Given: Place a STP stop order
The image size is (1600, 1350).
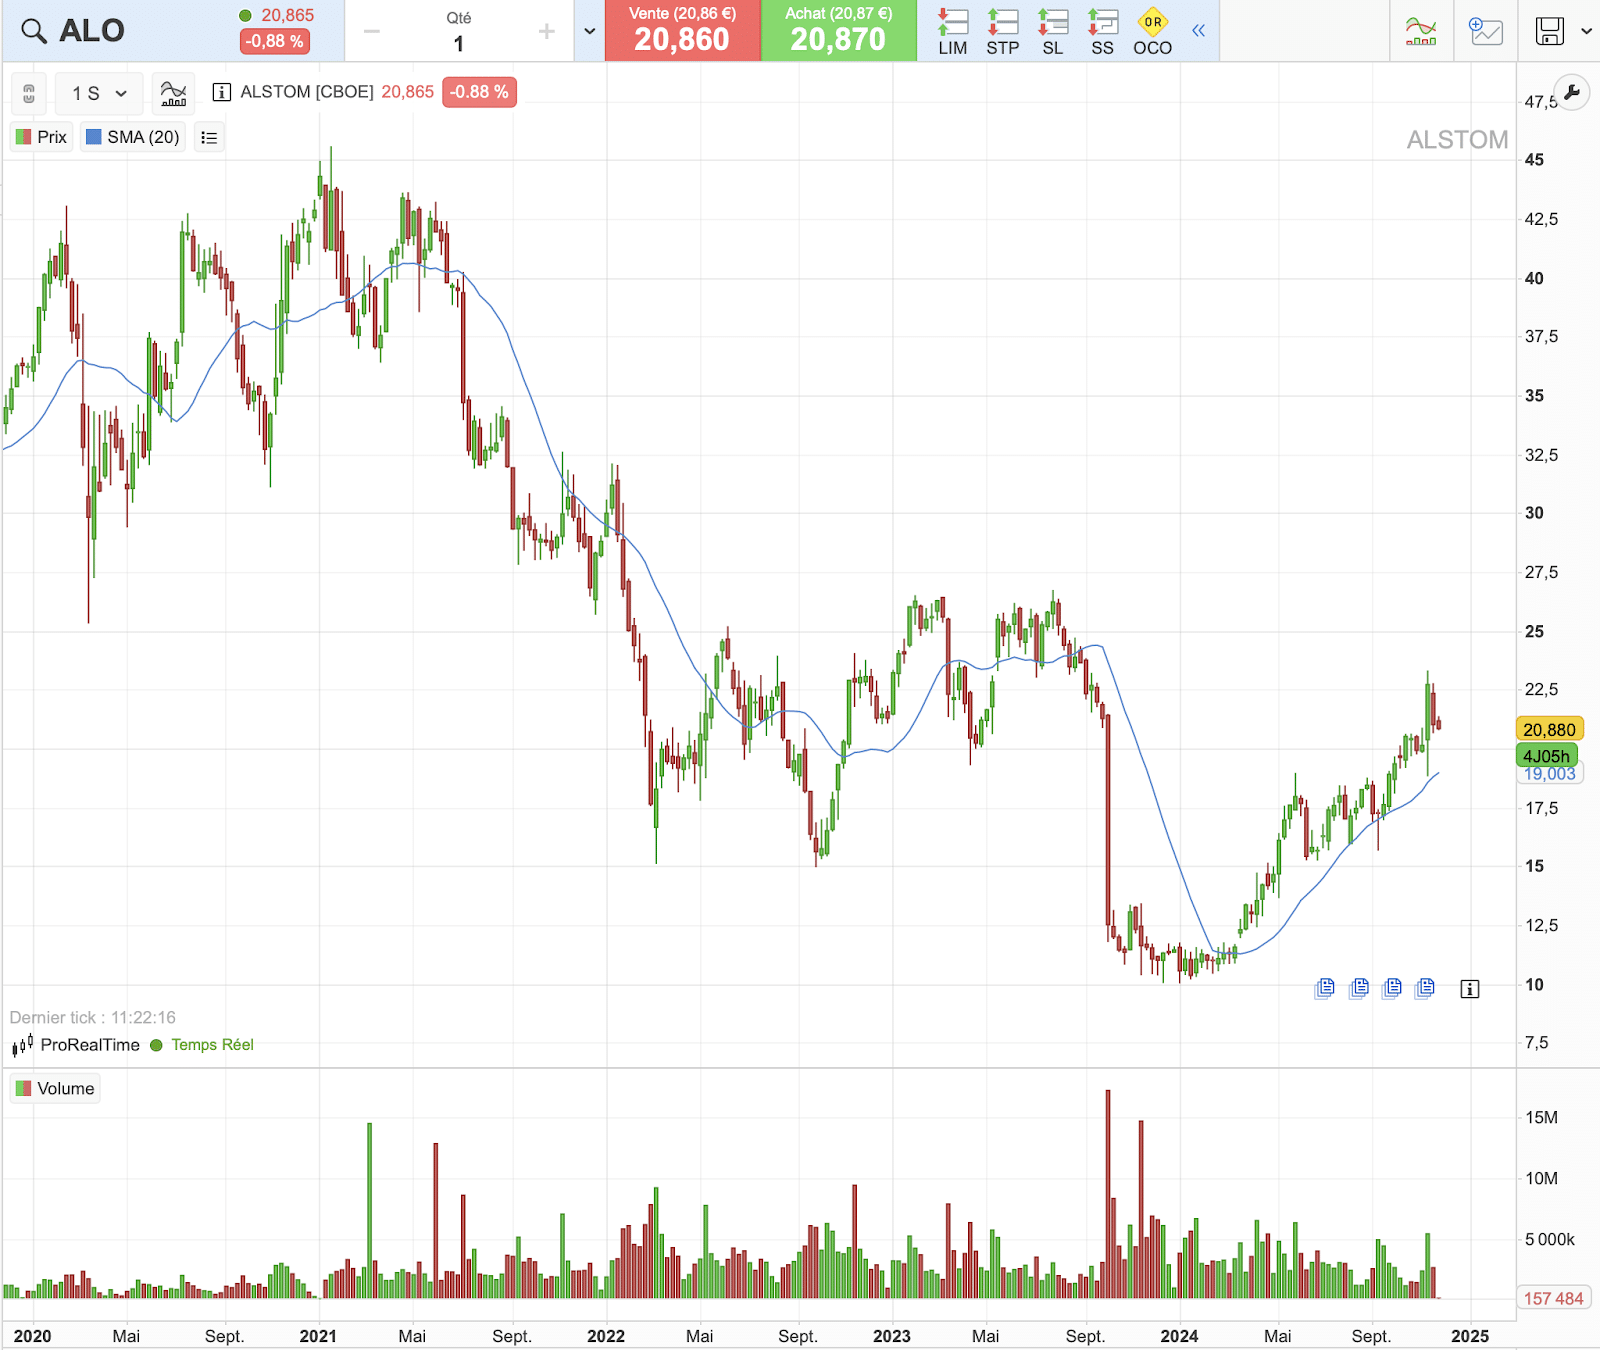Looking at the screenshot, I should point(1003,31).
